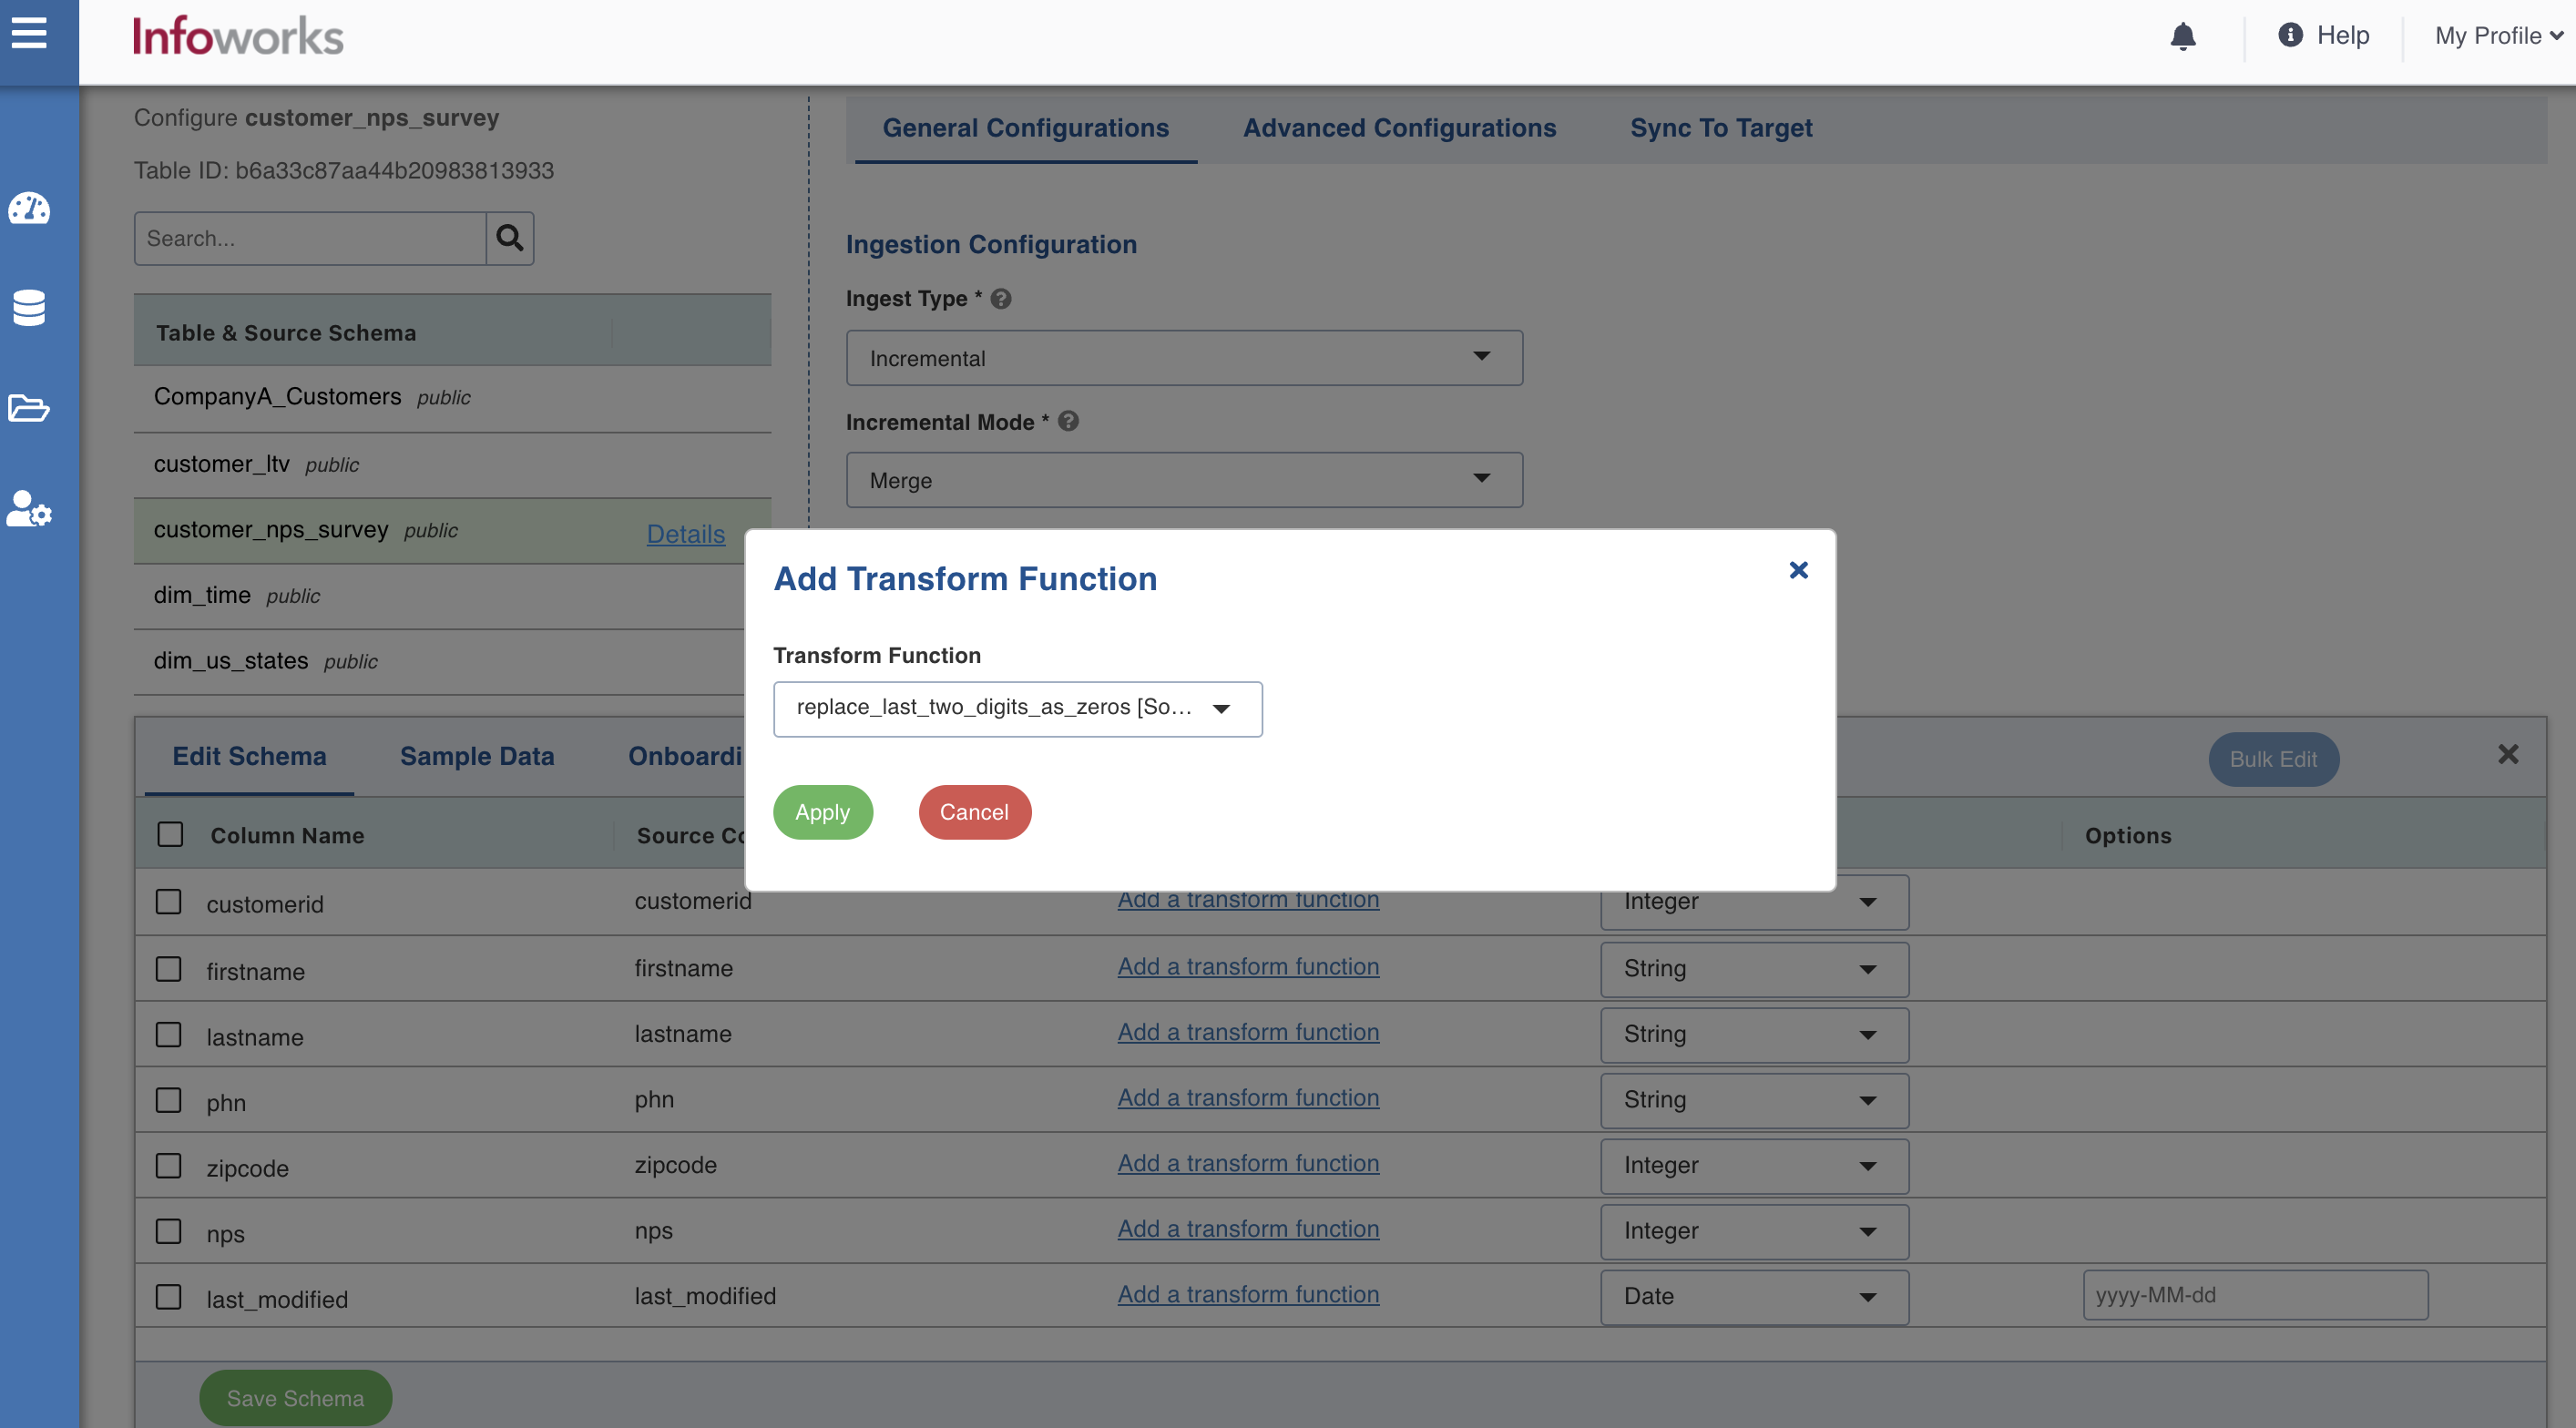Open the Transform Function dropdown
This screenshot has height=1428, width=2576.
tap(1017, 709)
